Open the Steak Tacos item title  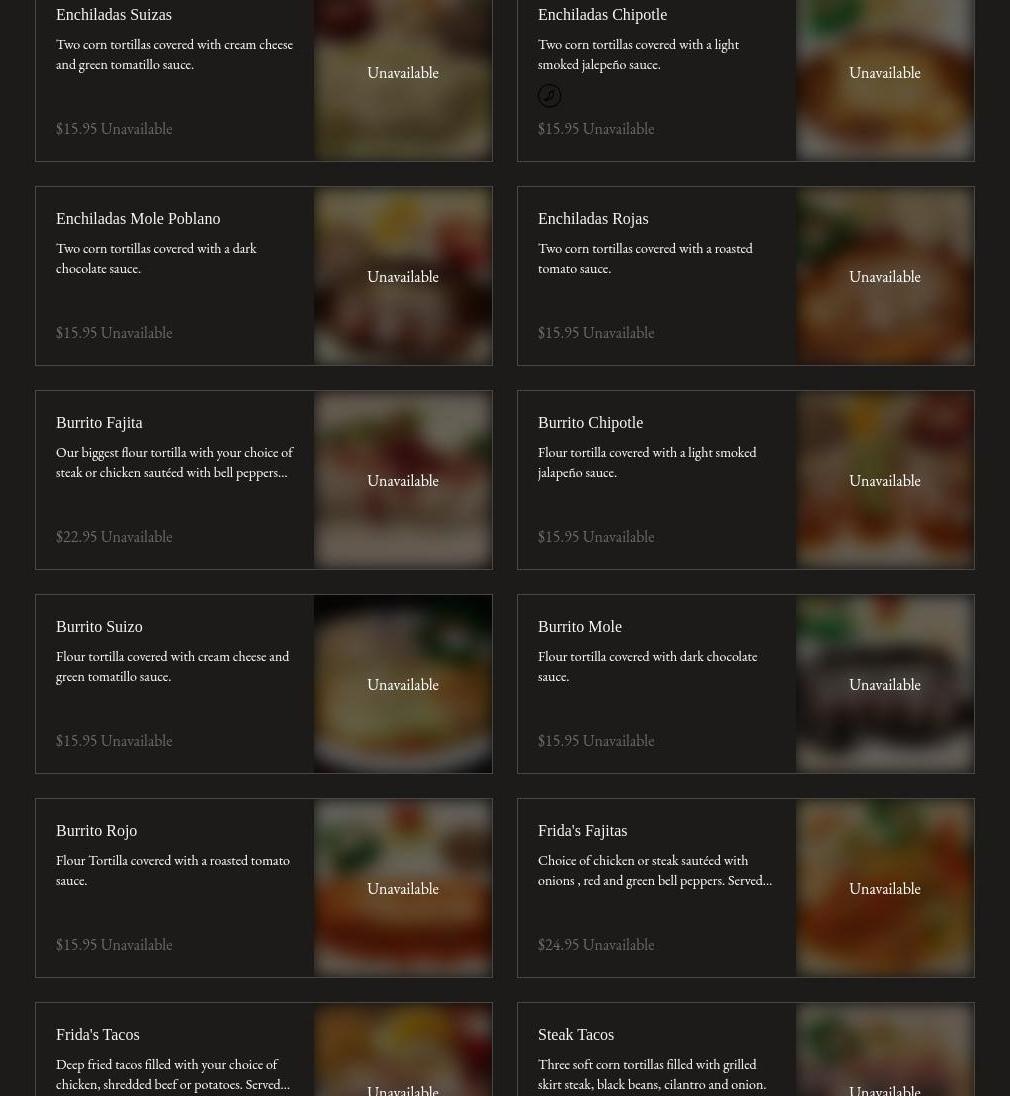576,1035
